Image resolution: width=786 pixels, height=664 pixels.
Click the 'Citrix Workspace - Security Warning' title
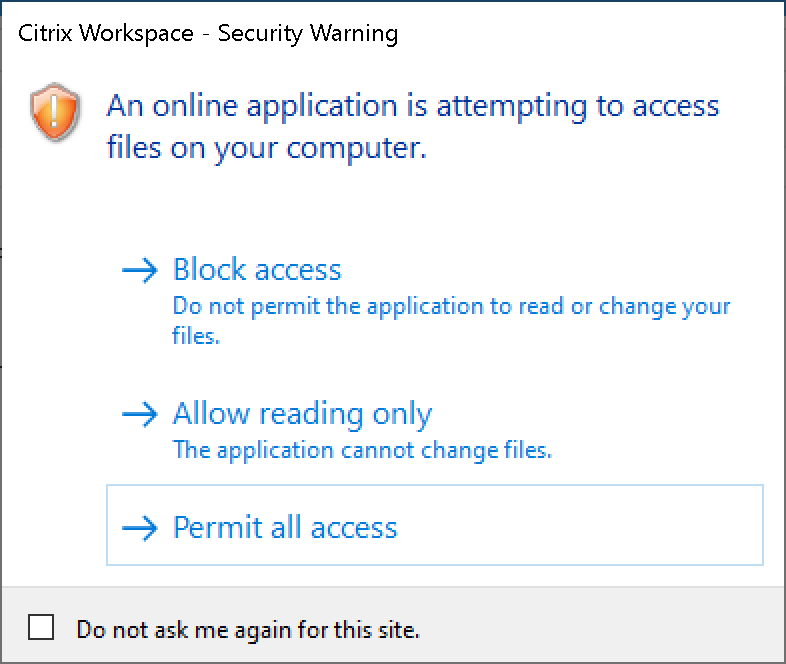coord(208,34)
